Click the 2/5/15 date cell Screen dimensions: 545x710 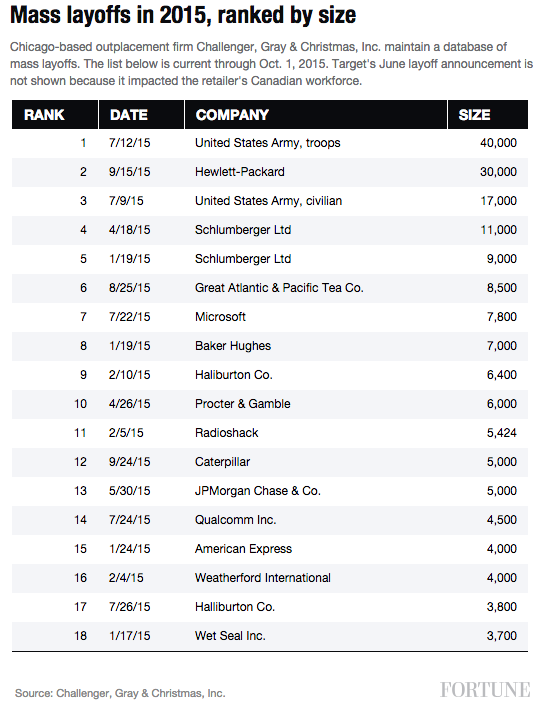tap(126, 433)
